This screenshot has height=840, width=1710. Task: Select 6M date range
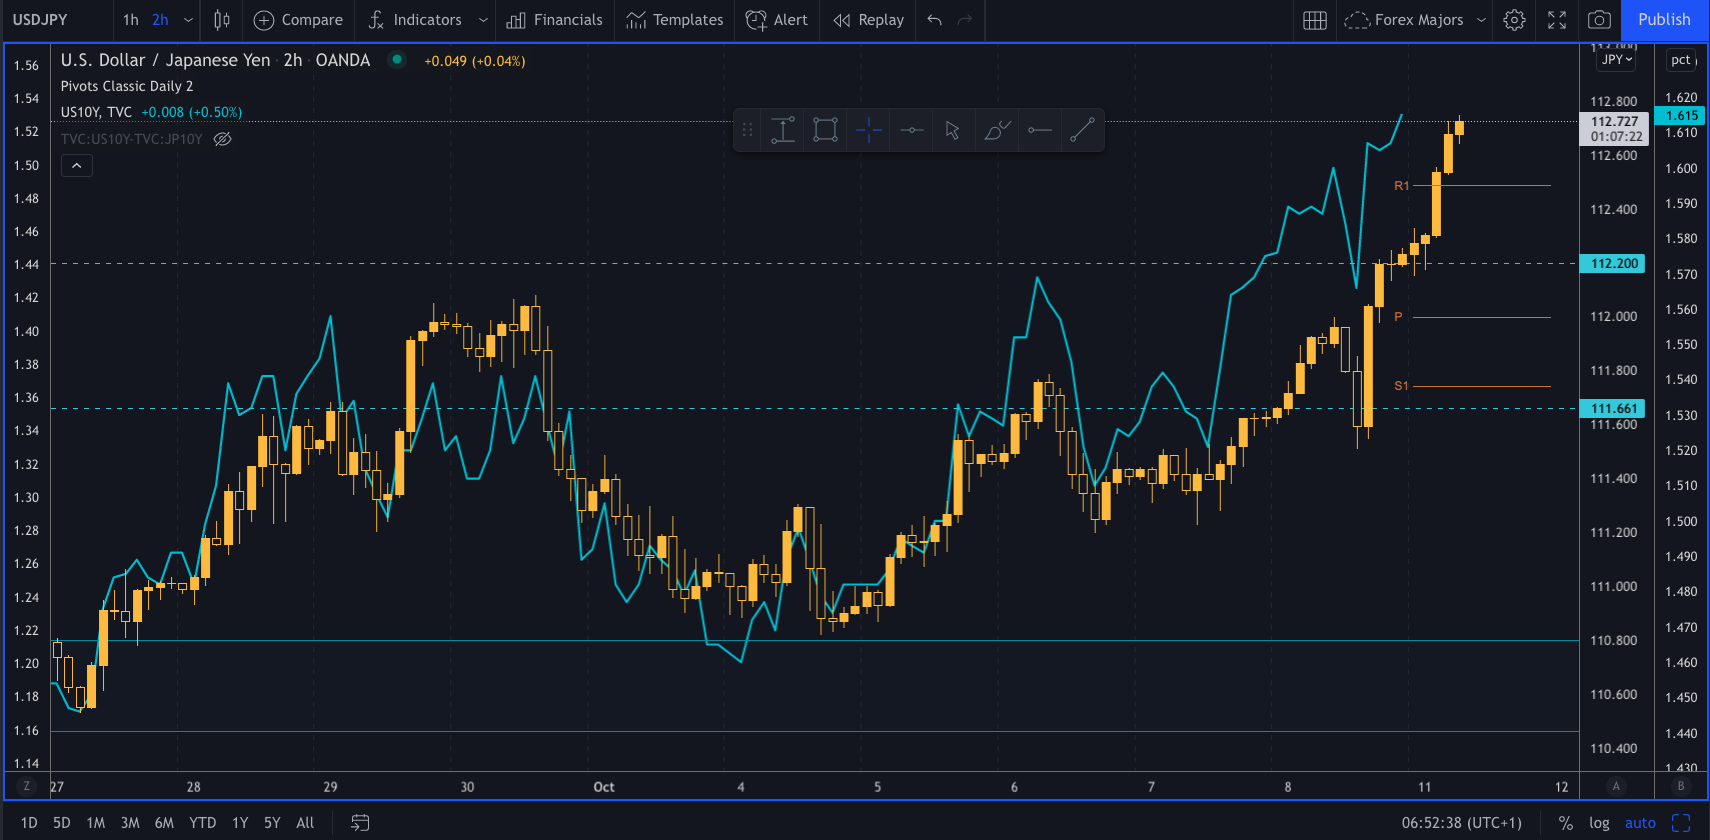click(x=164, y=823)
